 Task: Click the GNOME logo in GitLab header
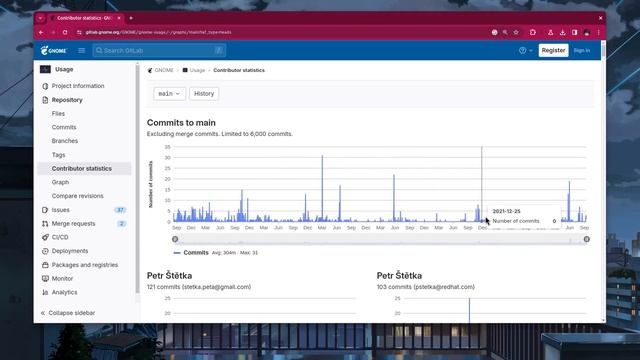(x=53, y=50)
